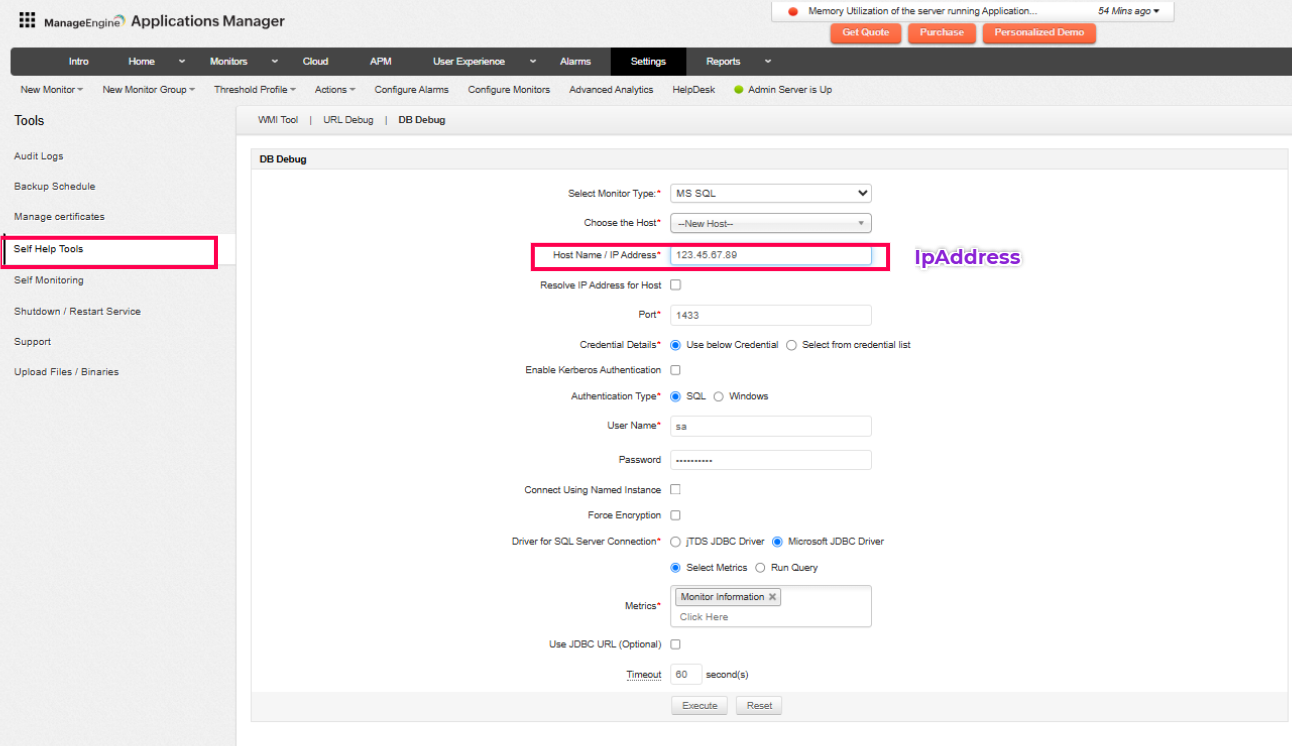Open the HelpDesk link
This screenshot has width=1292, height=746.
click(x=694, y=90)
